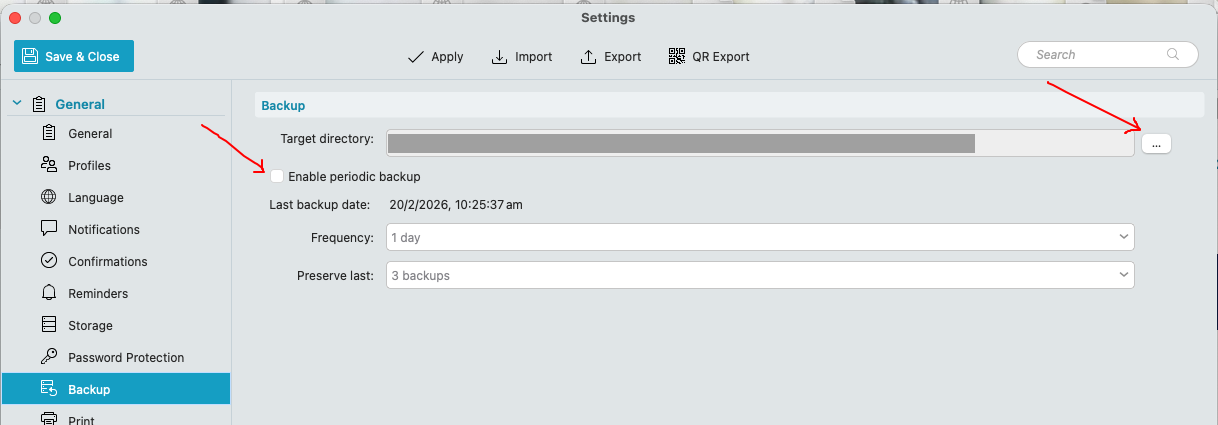Select the Storage icon in sidebar
Image resolution: width=1218 pixels, height=425 pixels.
[49, 325]
